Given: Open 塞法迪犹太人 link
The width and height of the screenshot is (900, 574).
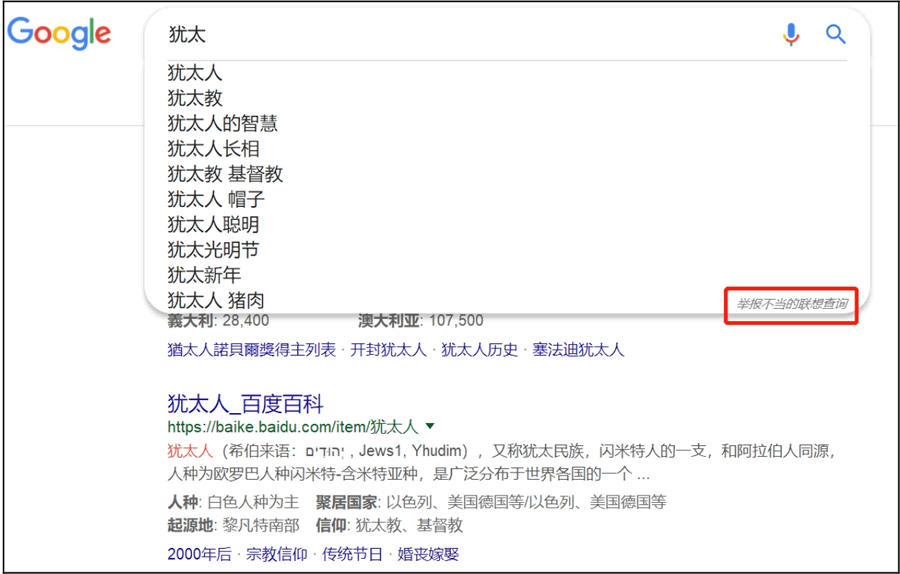Looking at the screenshot, I should pos(578,350).
